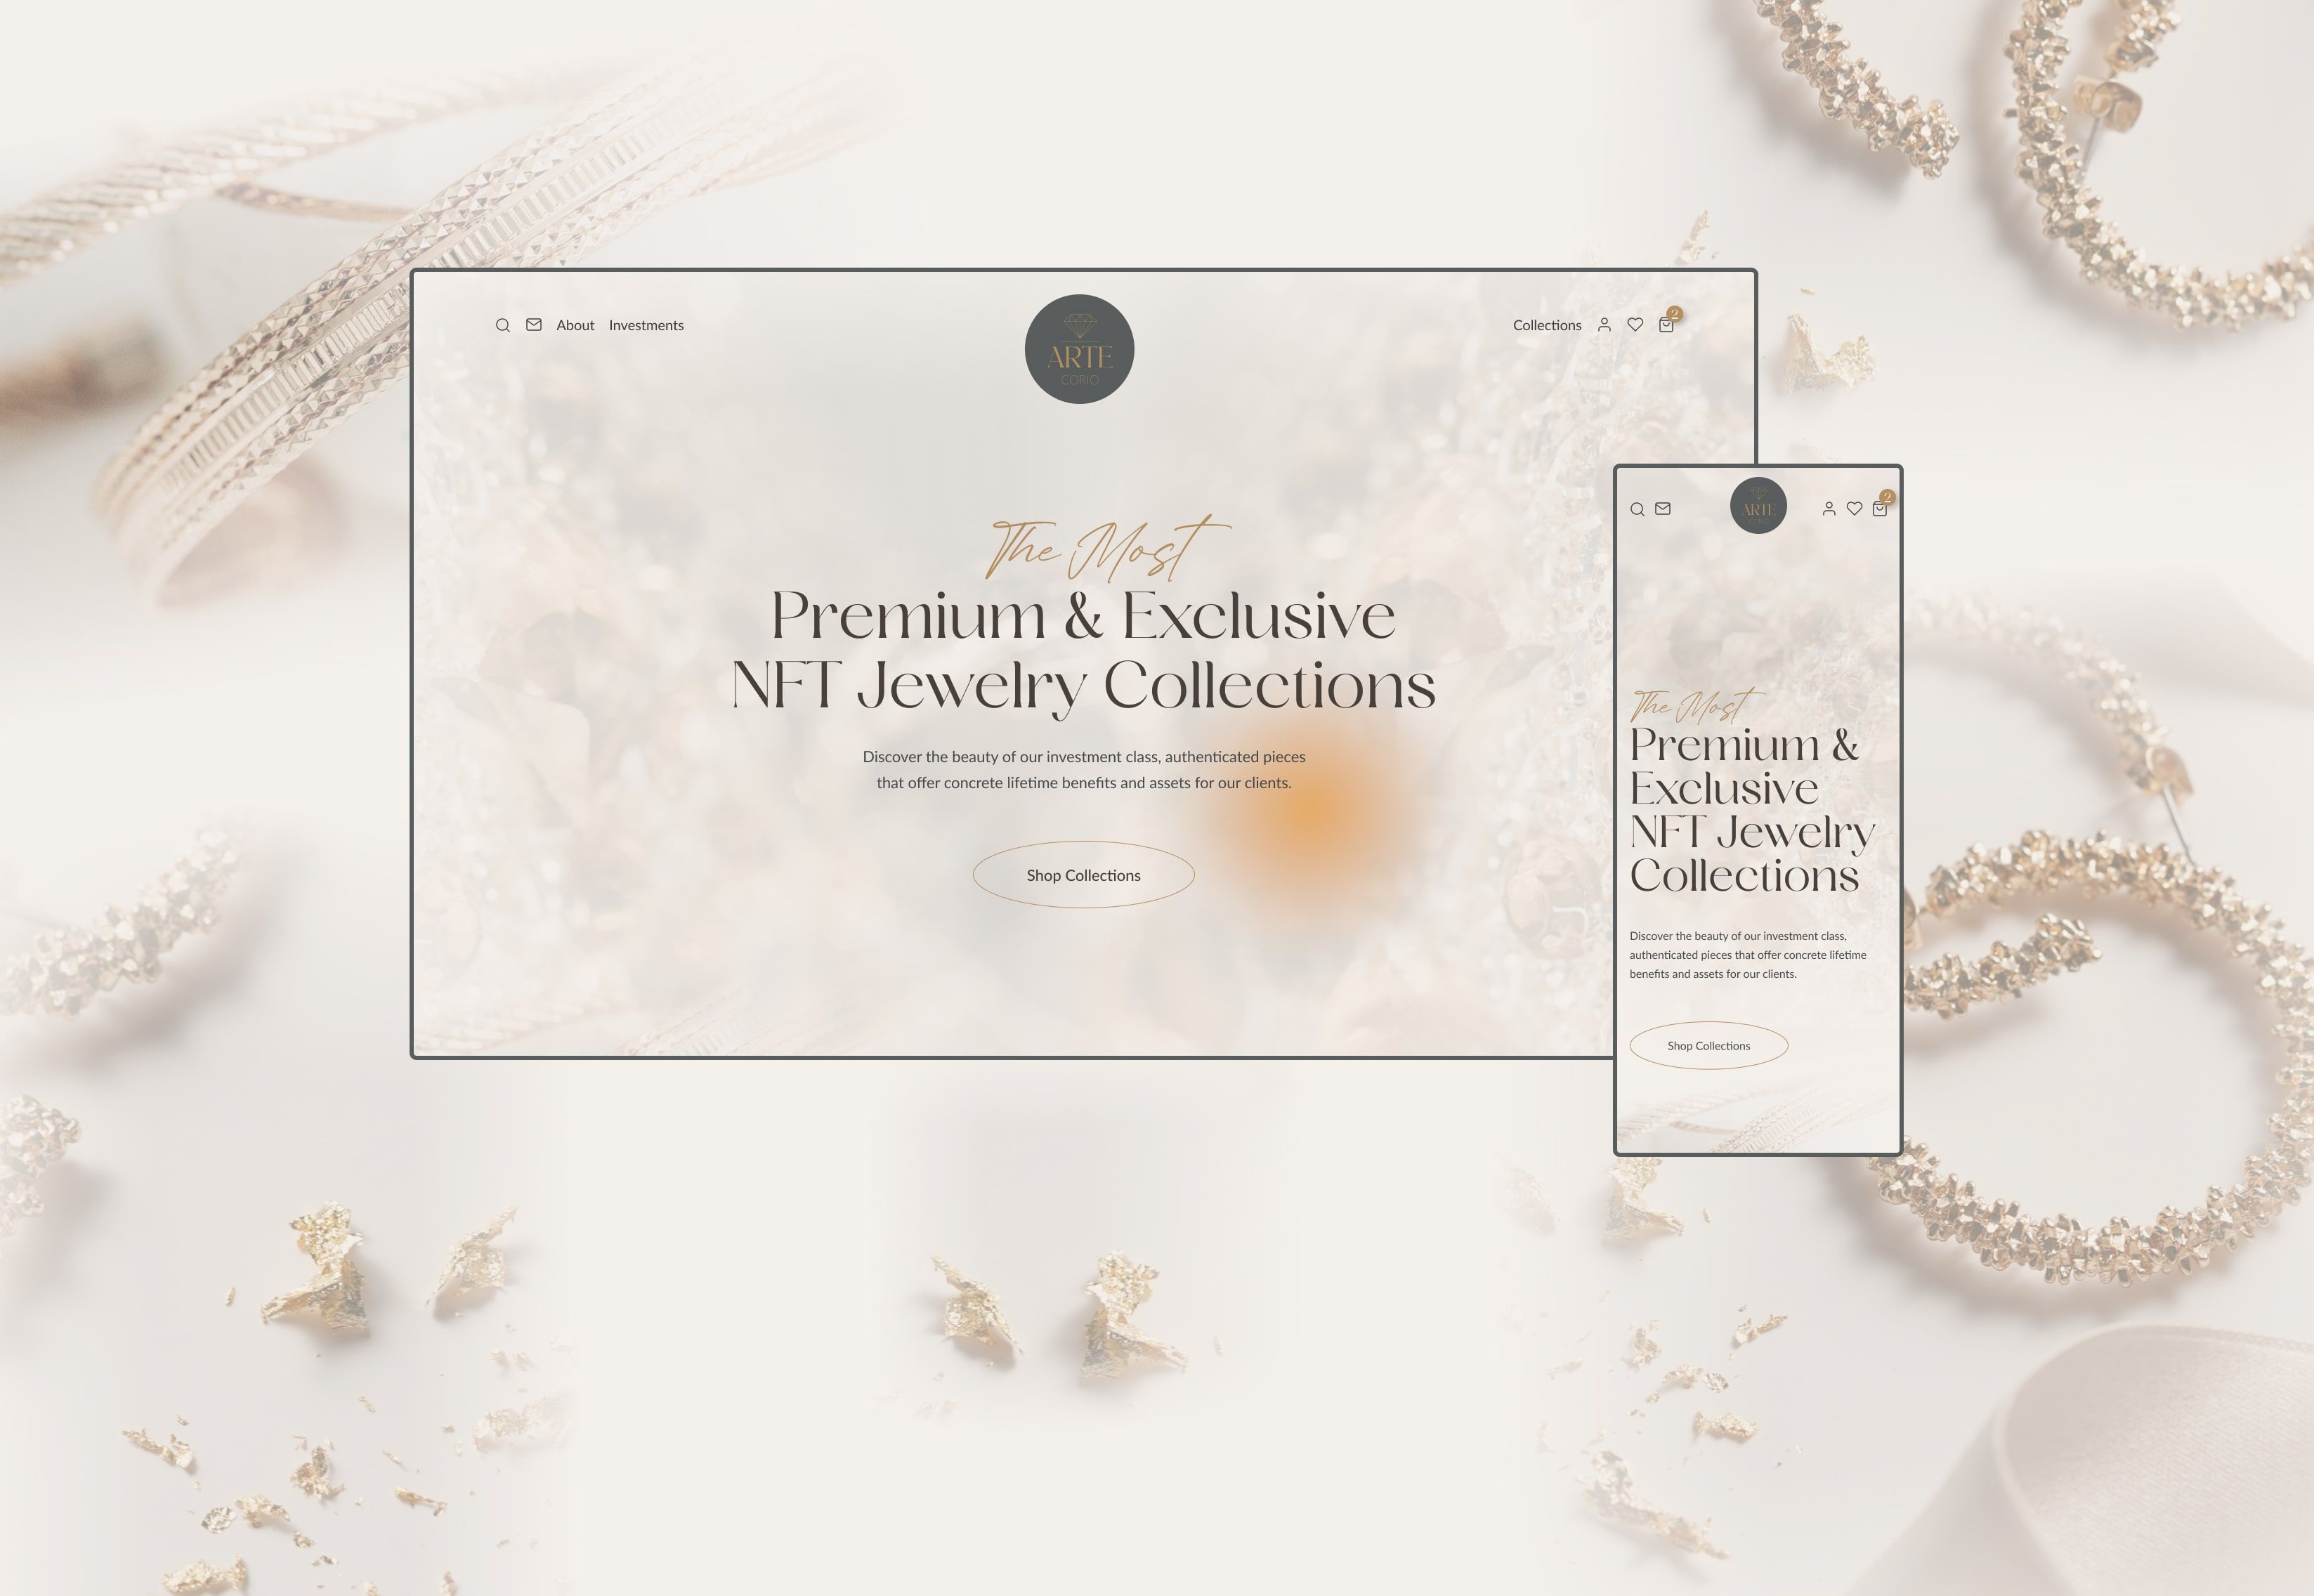Click the mobile ARTE logo thumbnail
The width and height of the screenshot is (2314, 1596).
[x=1758, y=508]
